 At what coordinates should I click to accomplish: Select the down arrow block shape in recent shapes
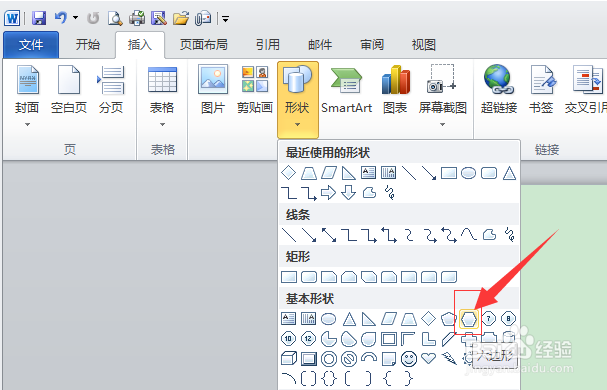(x=348, y=192)
